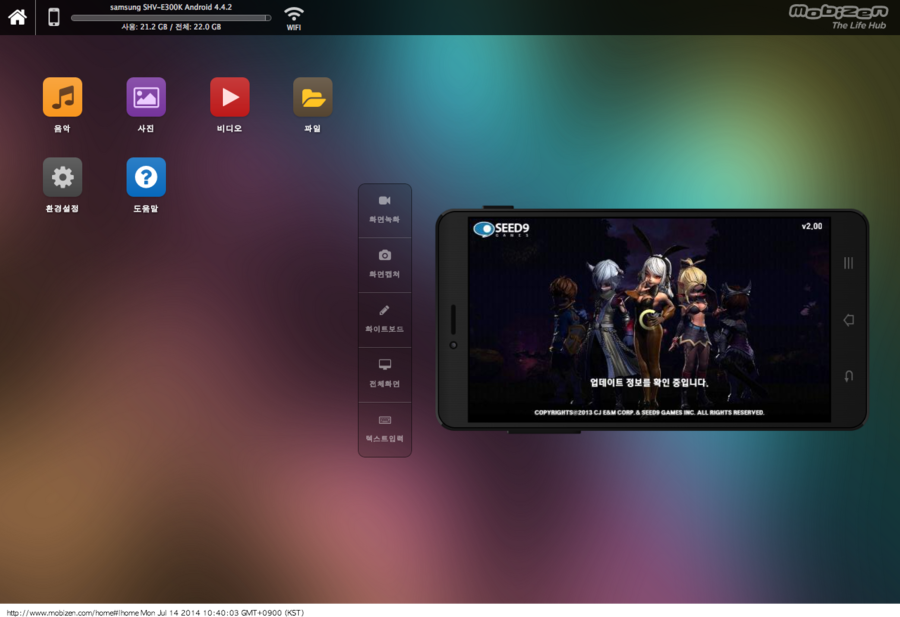Take a 화면캡처 screen capture
This screenshot has width=900, height=617.
click(x=385, y=265)
